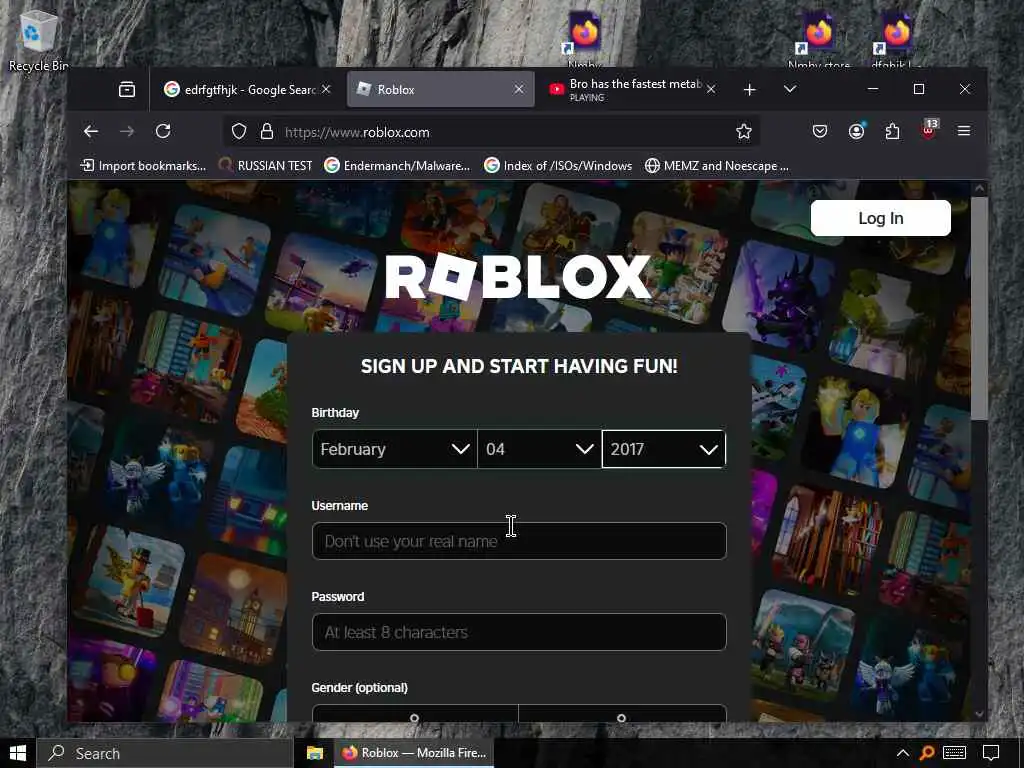
Task: Select the Recycle Bin desktop icon
Action: tap(38, 40)
